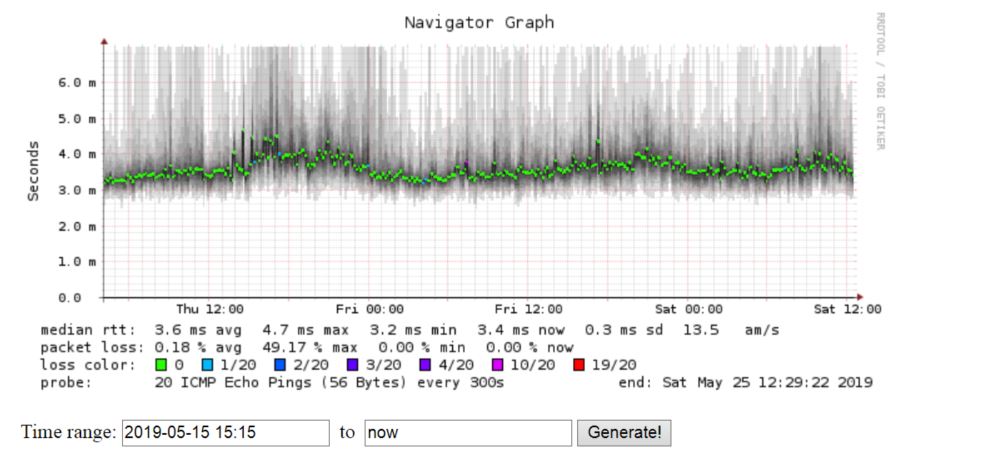Click the indigo 3/20 loss swatch

pos(353,366)
